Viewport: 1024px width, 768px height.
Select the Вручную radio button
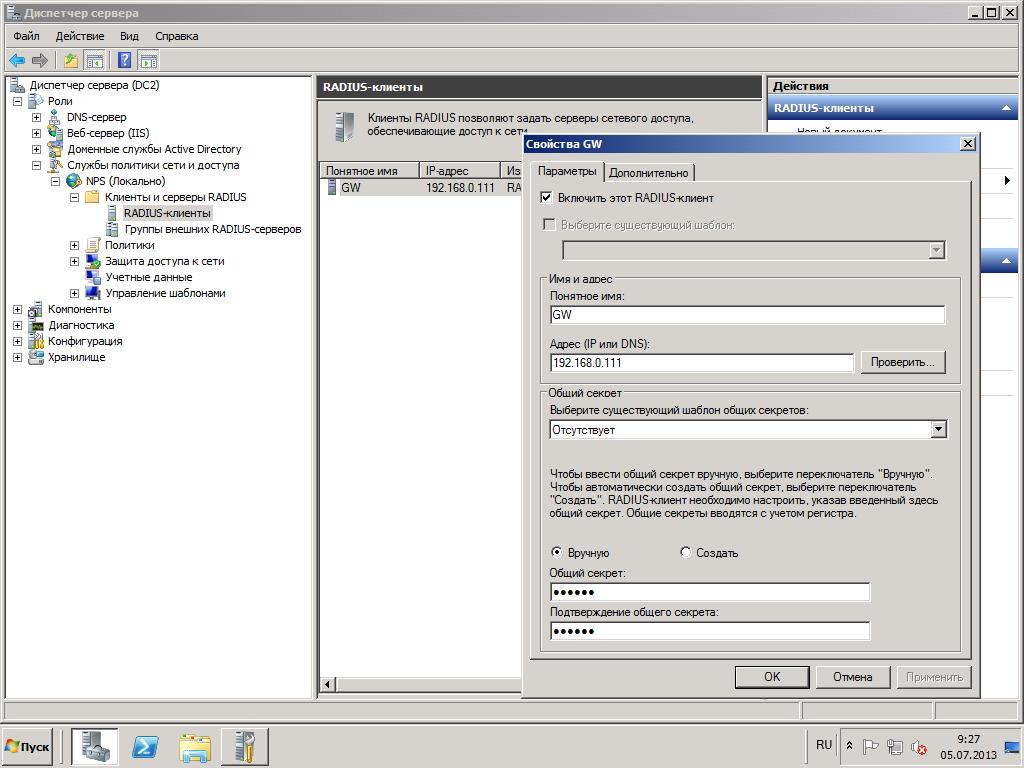(556, 552)
